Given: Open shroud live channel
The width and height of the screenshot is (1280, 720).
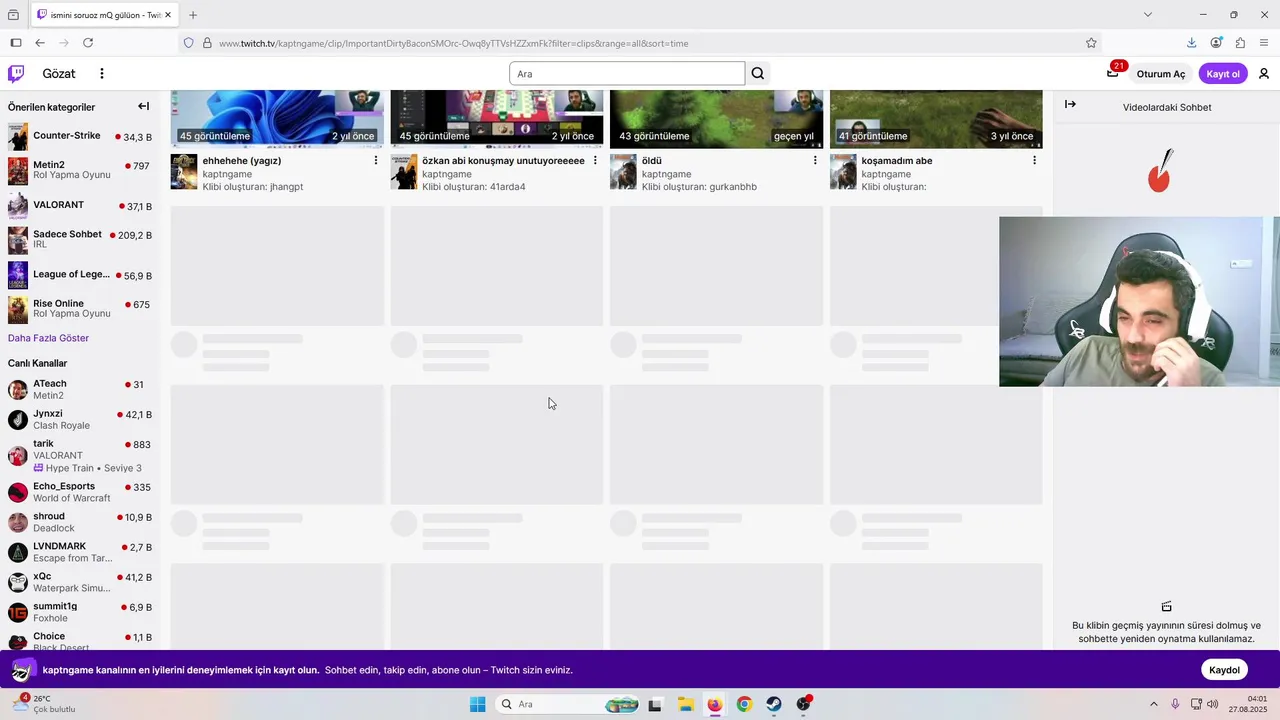Looking at the screenshot, I should [x=80, y=522].
